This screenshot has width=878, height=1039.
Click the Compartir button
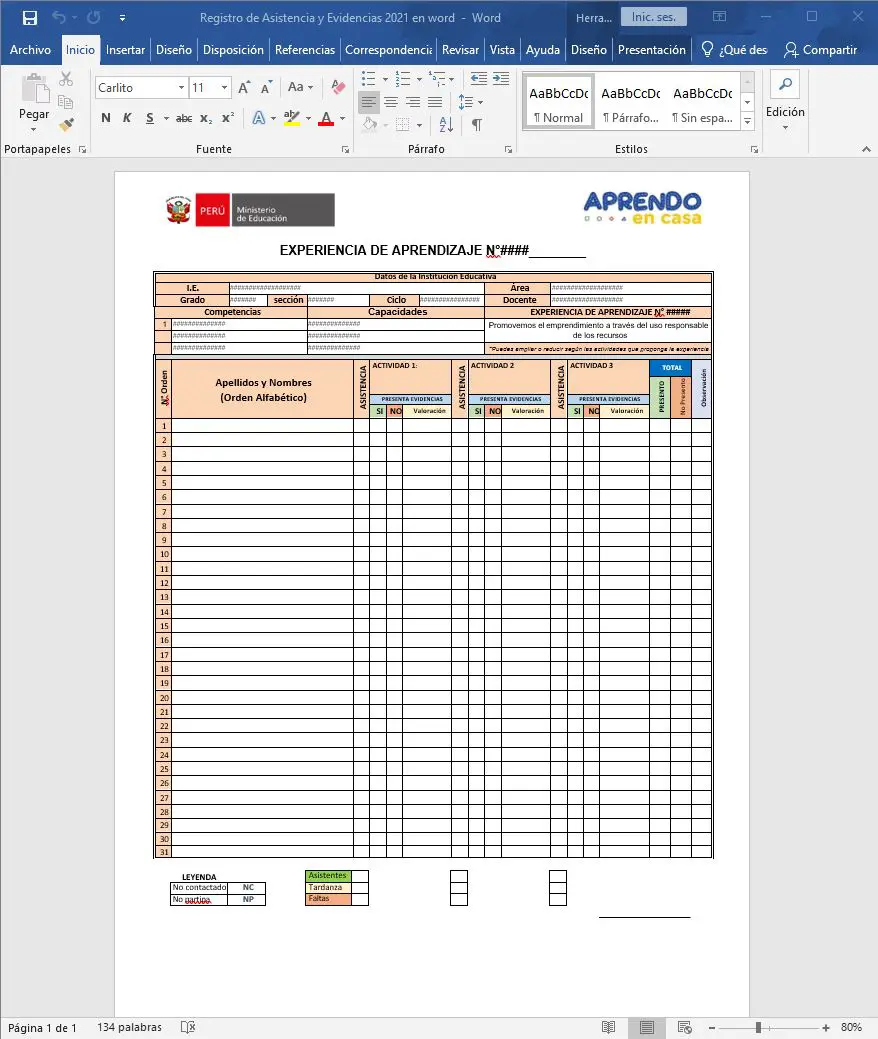point(820,50)
